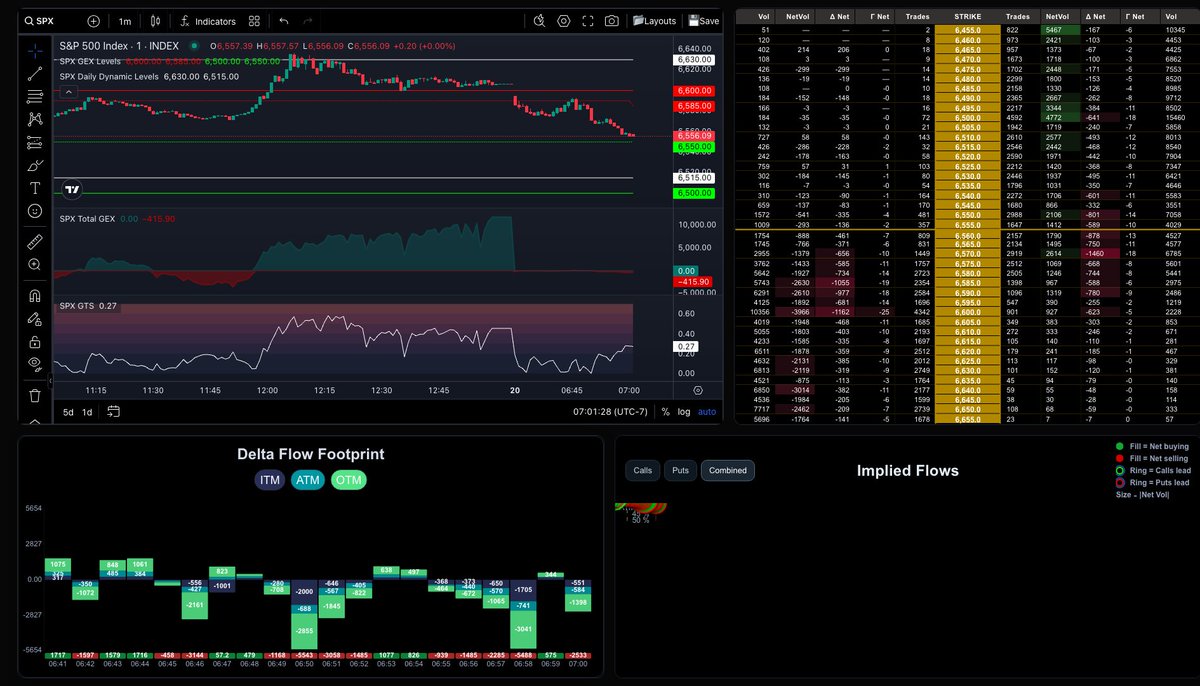Set chart range to 5d
This screenshot has width=1200, height=686.
pos(68,412)
